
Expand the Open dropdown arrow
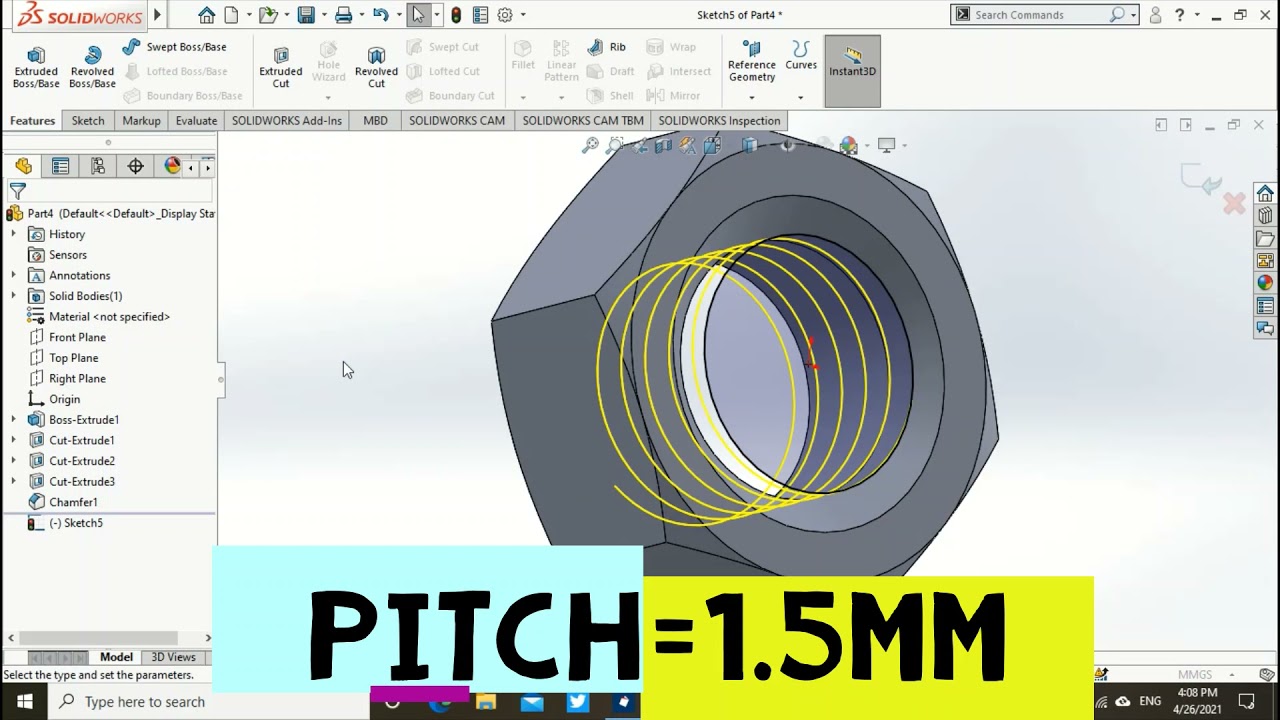[285, 15]
